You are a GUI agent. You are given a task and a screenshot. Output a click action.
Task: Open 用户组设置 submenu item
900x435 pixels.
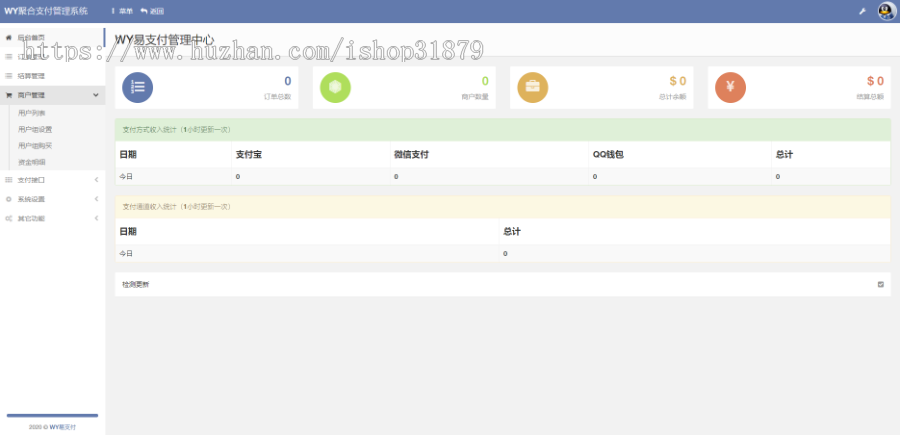click(x=35, y=129)
